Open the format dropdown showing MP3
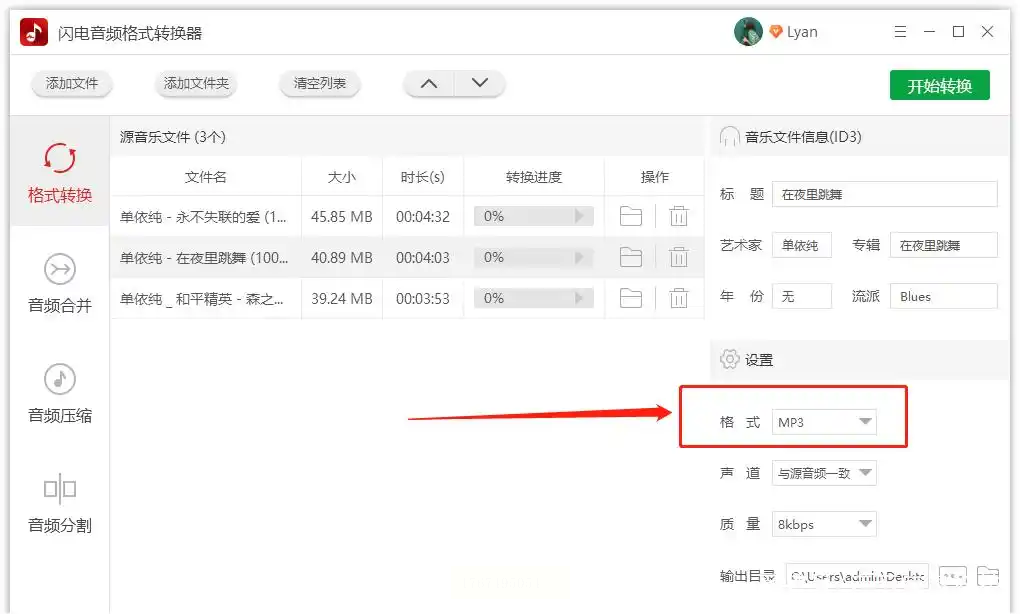 pos(824,422)
